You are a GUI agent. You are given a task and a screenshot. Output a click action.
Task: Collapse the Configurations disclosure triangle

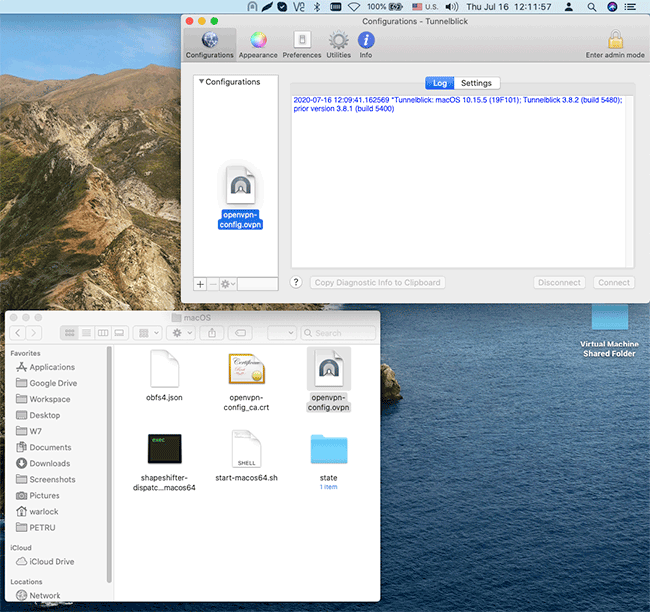(201, 81)
